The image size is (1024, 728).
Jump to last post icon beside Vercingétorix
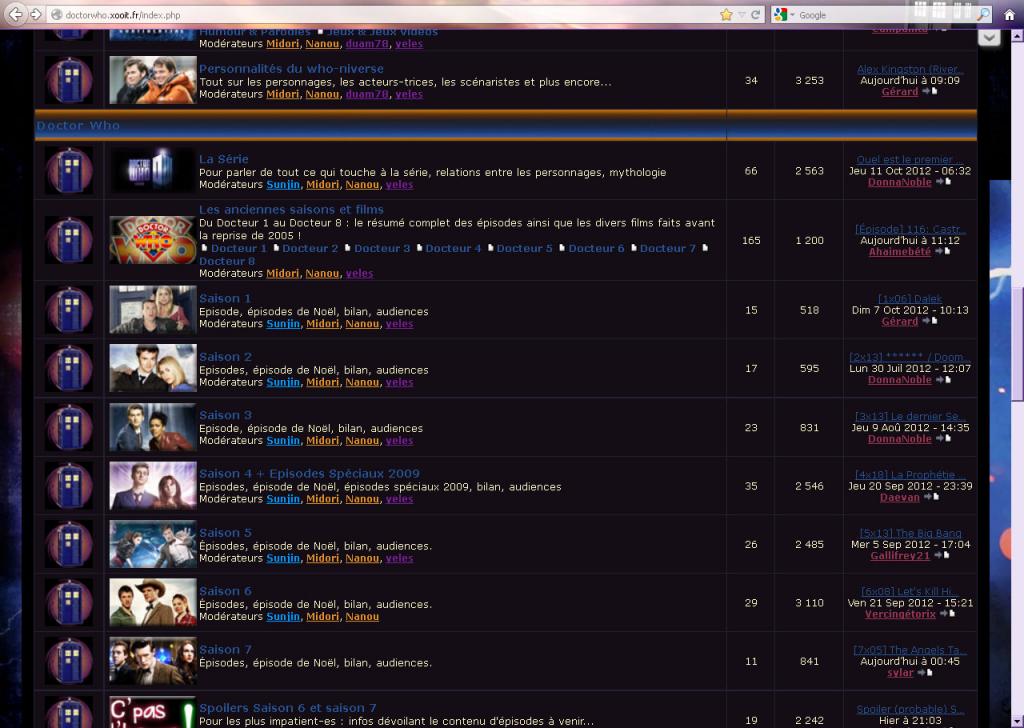[947, 614]
